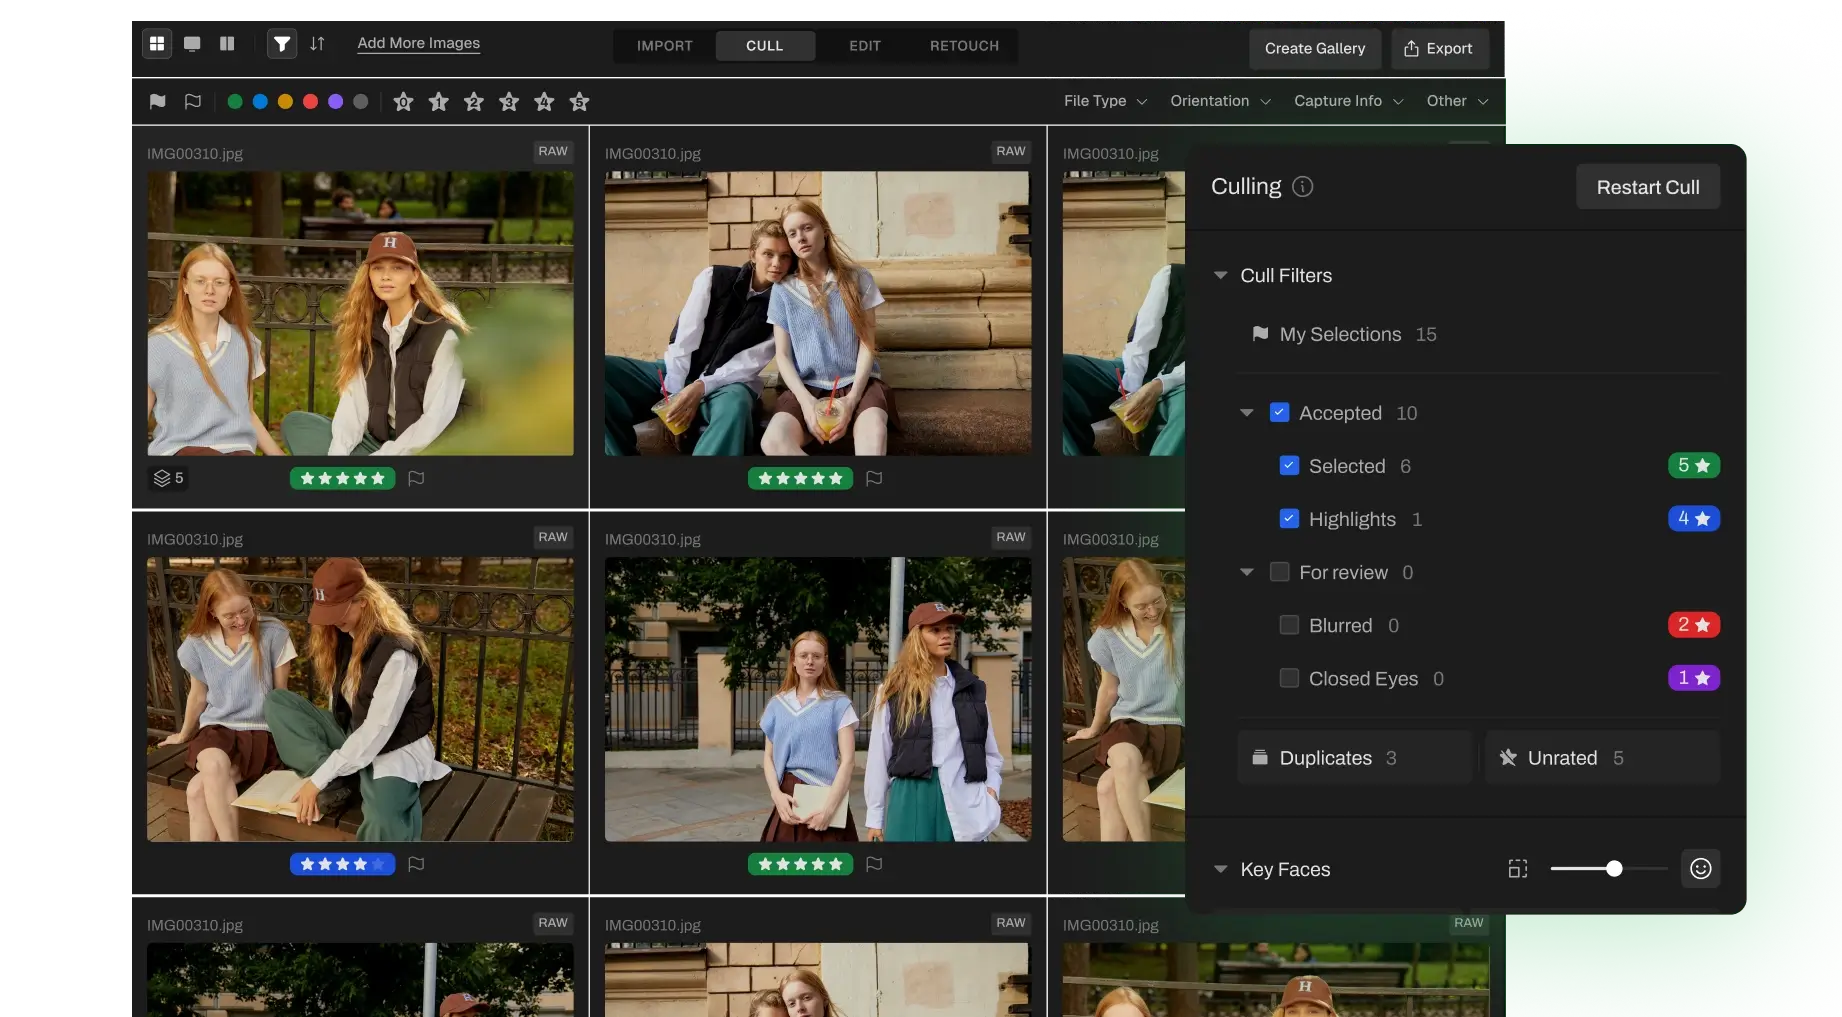Check the For review checkbox
The width and height of the screenshot is (1842, 1017).
point(1279,571)
